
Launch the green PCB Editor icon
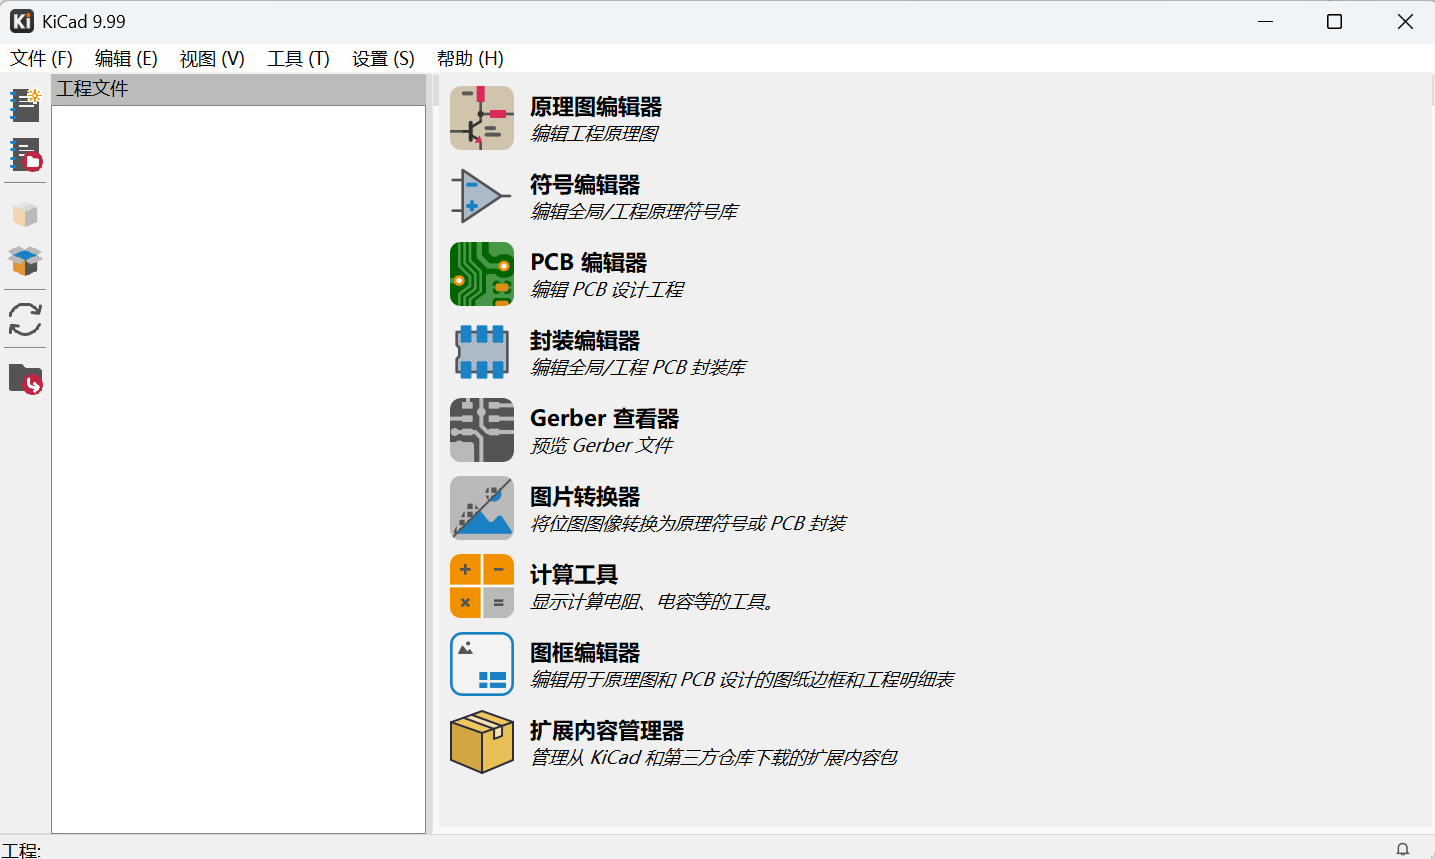click(482, 274)
